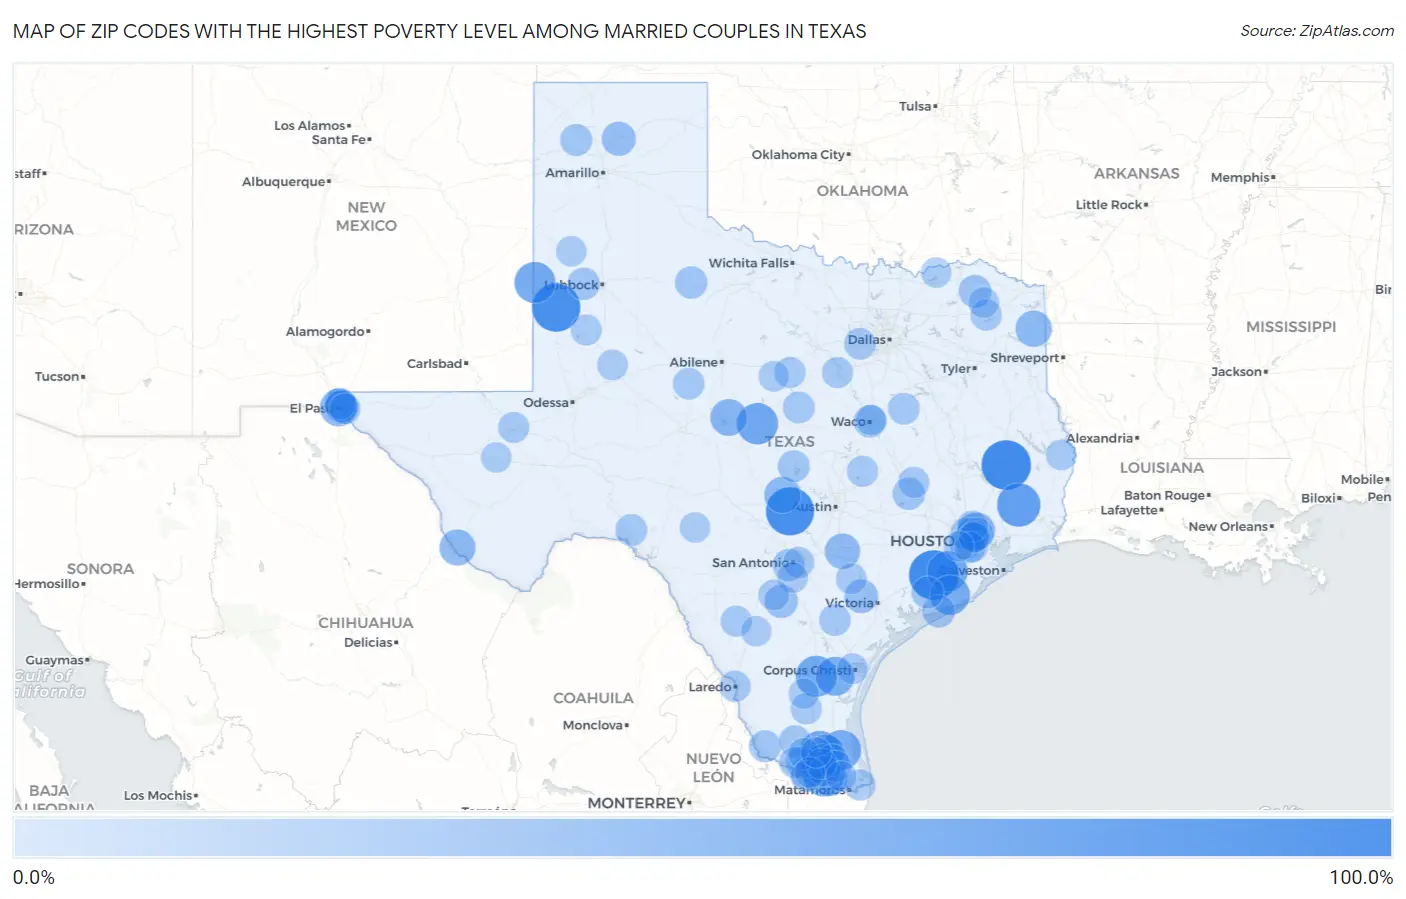1406x899 pixels.
Task: Click the Waco city label
Action: pos(849,422)
